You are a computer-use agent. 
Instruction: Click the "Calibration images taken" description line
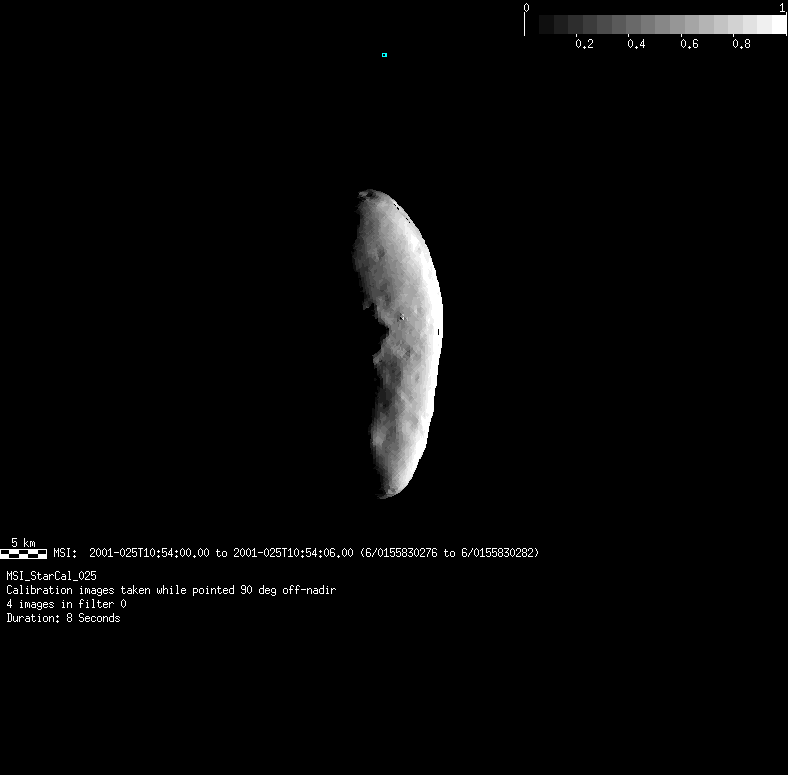pos(170,590)
